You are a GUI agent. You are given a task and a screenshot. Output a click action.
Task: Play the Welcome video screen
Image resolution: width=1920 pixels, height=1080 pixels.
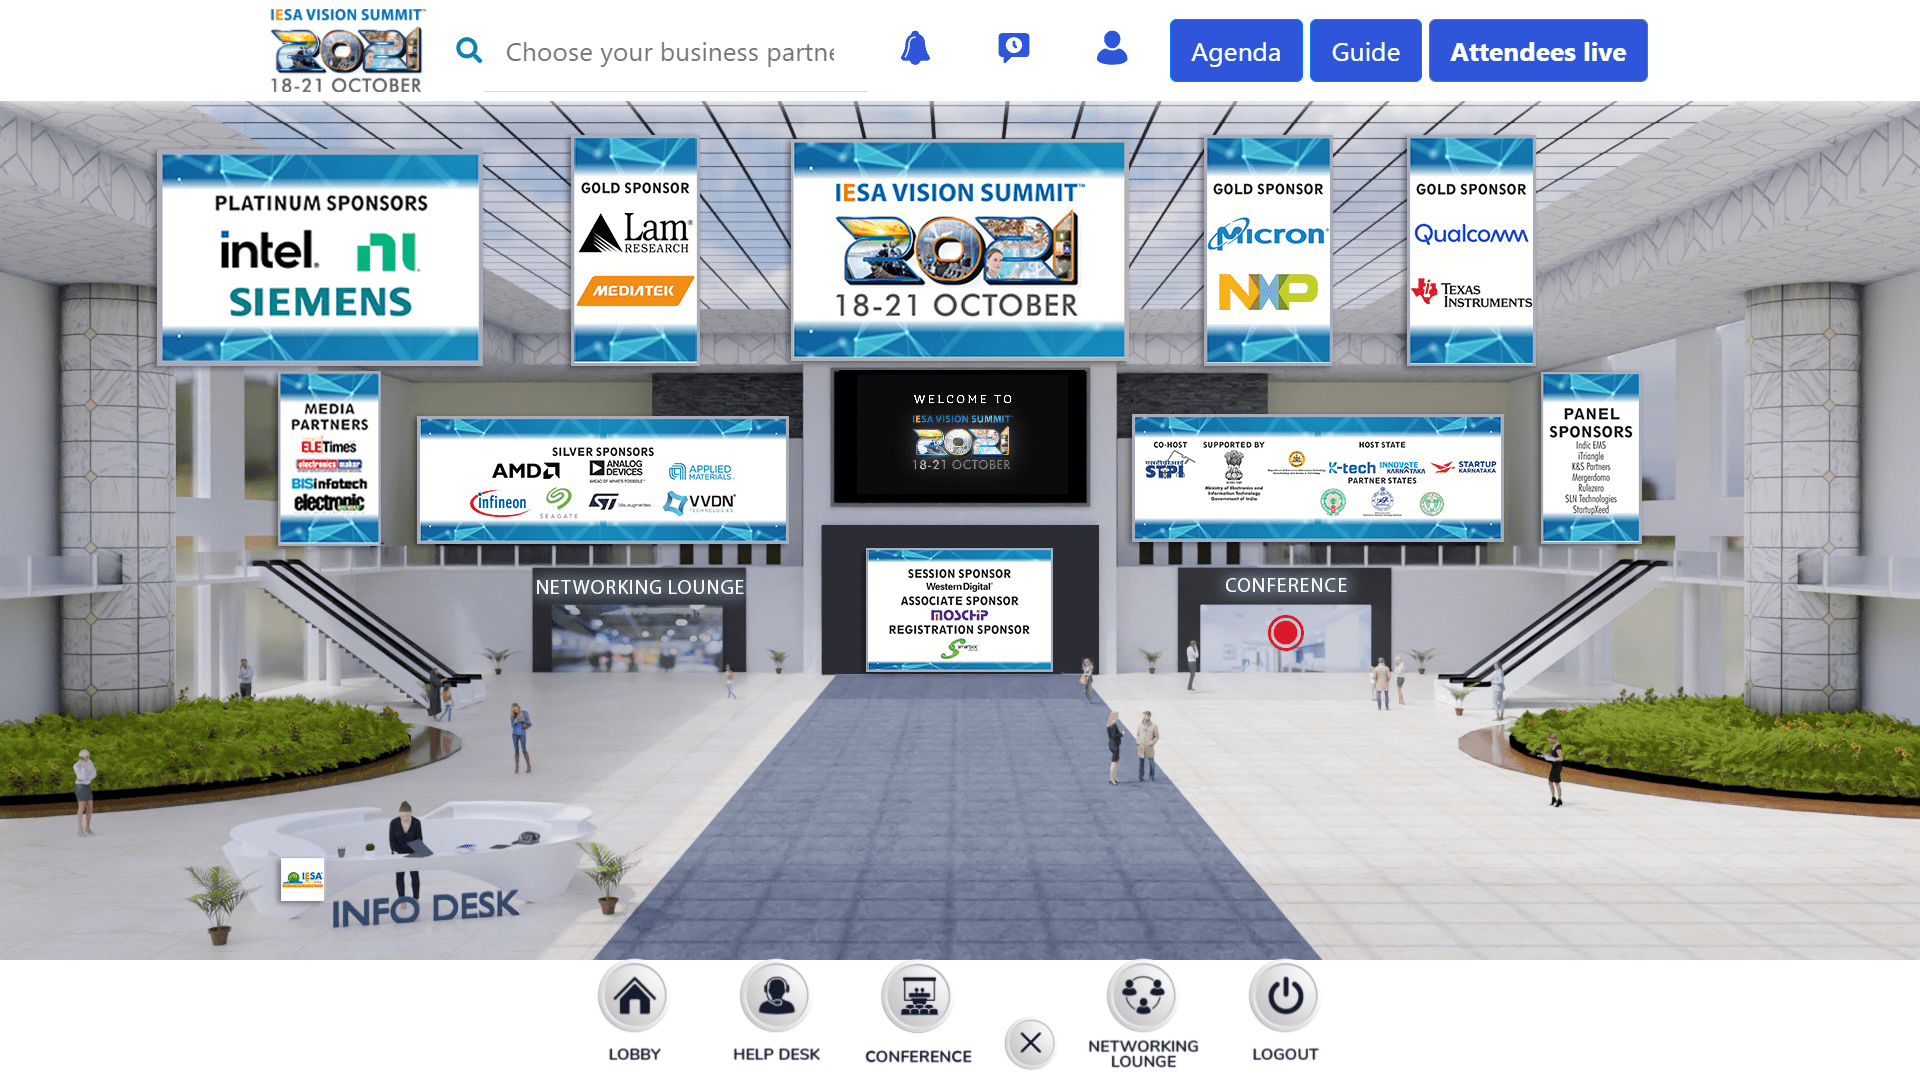pos(961,435)
